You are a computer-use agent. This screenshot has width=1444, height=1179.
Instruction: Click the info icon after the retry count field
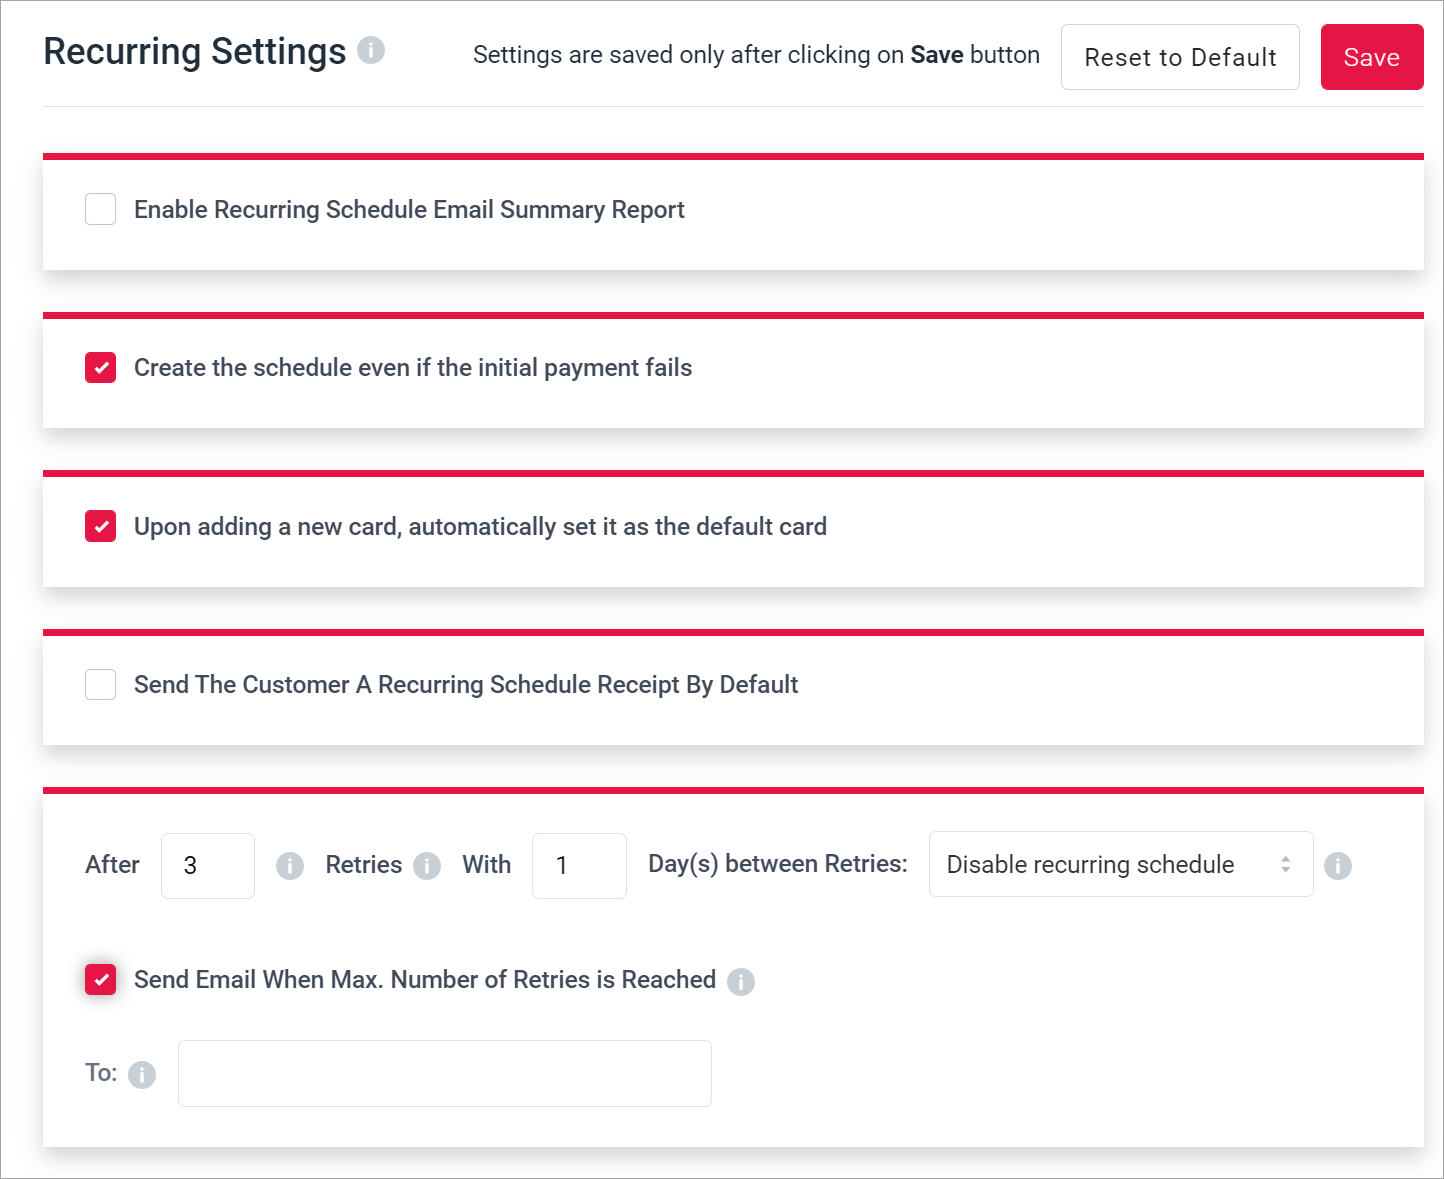pos(290,866)
